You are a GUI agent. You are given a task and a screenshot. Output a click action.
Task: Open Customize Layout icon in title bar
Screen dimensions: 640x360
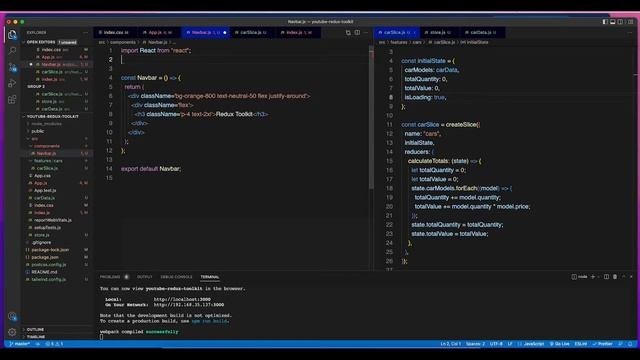(631, 22)
